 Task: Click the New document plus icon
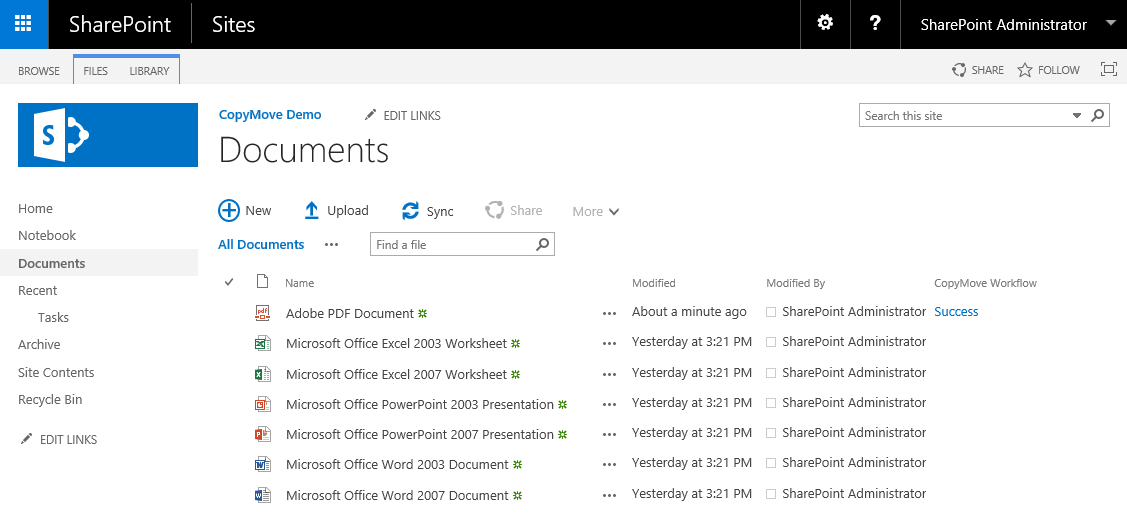tap(229, 210)
